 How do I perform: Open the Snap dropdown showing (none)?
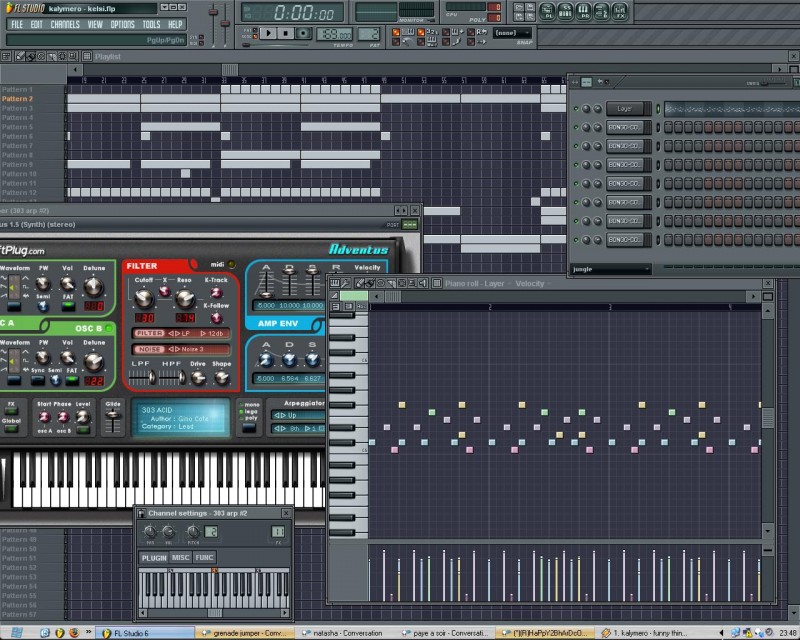(513, 33)
